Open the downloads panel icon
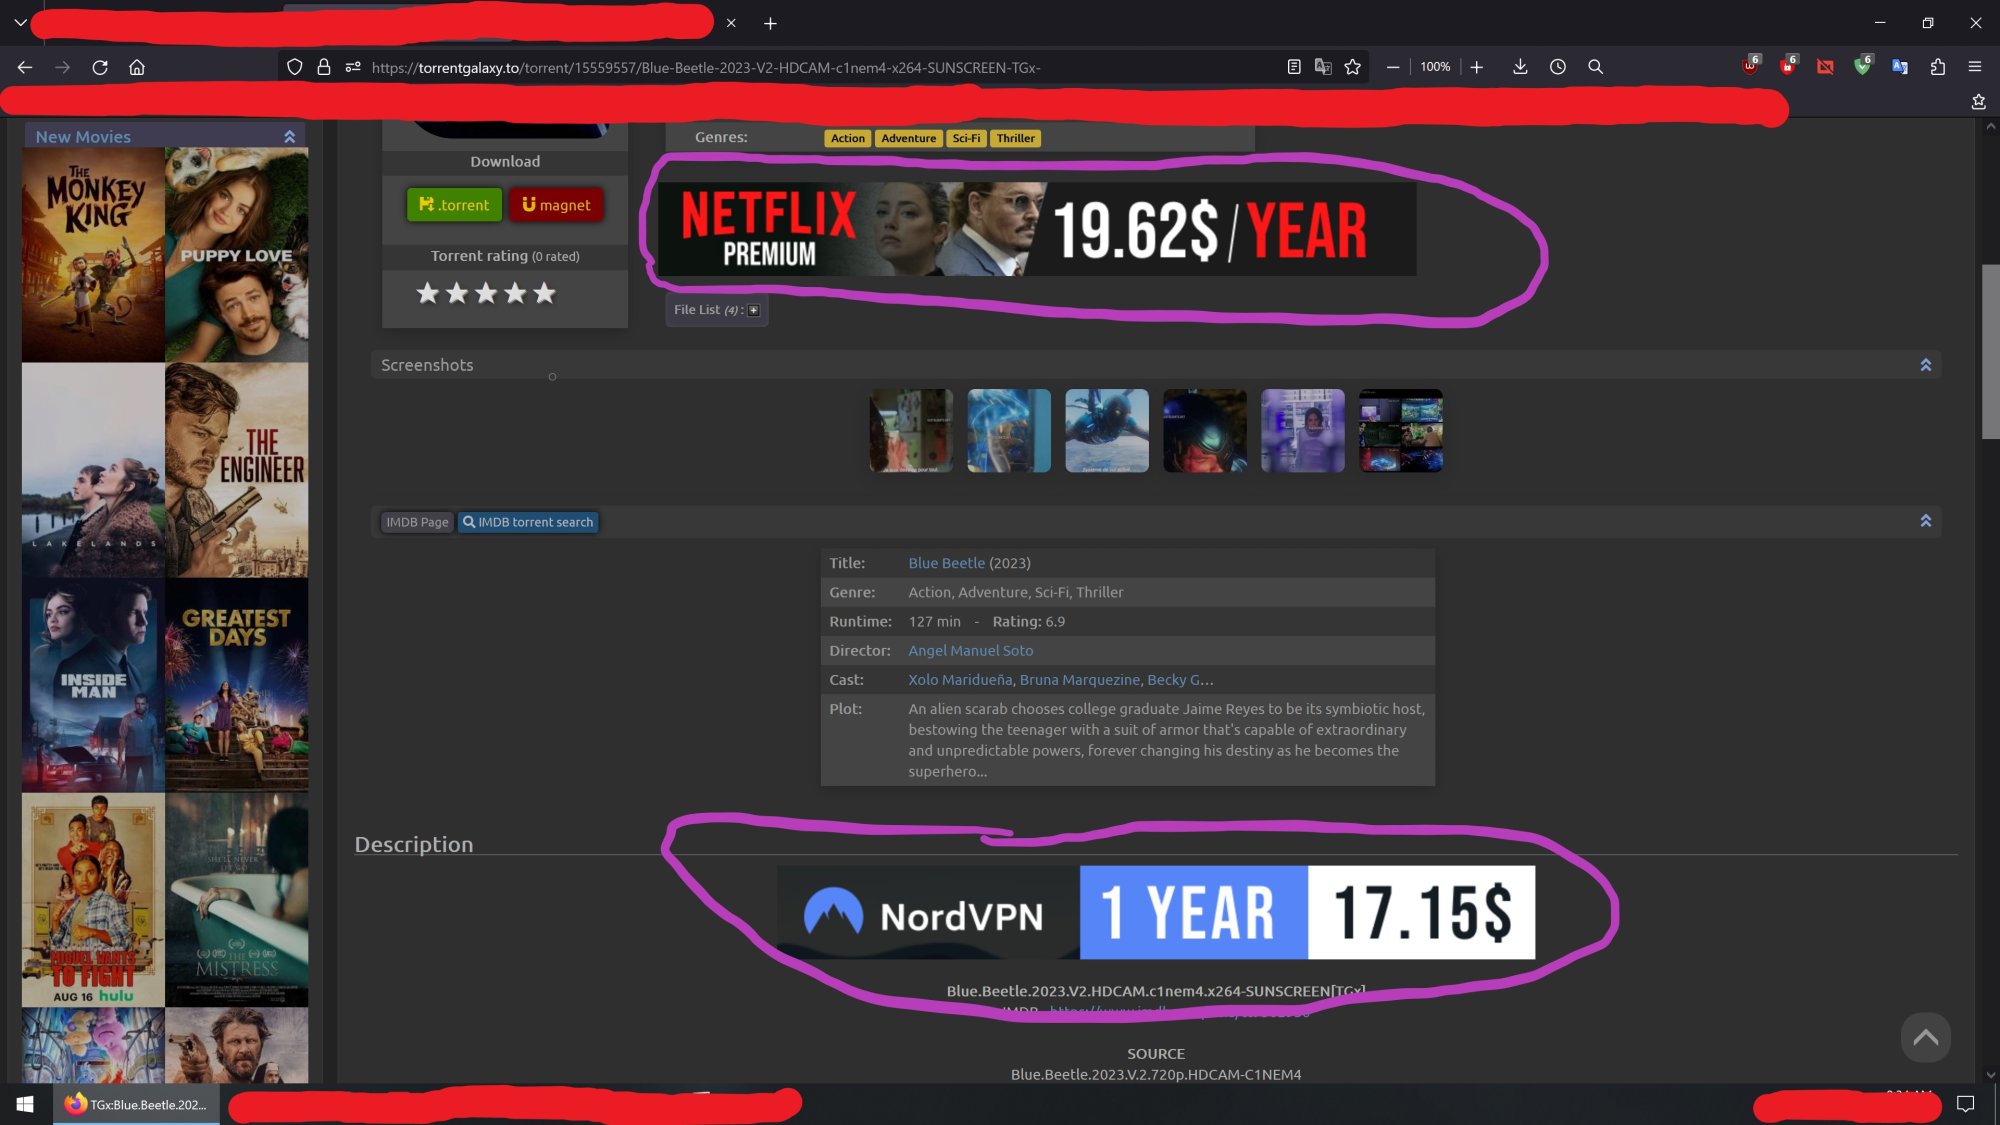The width and height of the screenshot is (2000, 1125). click(x=1520, y=67)
